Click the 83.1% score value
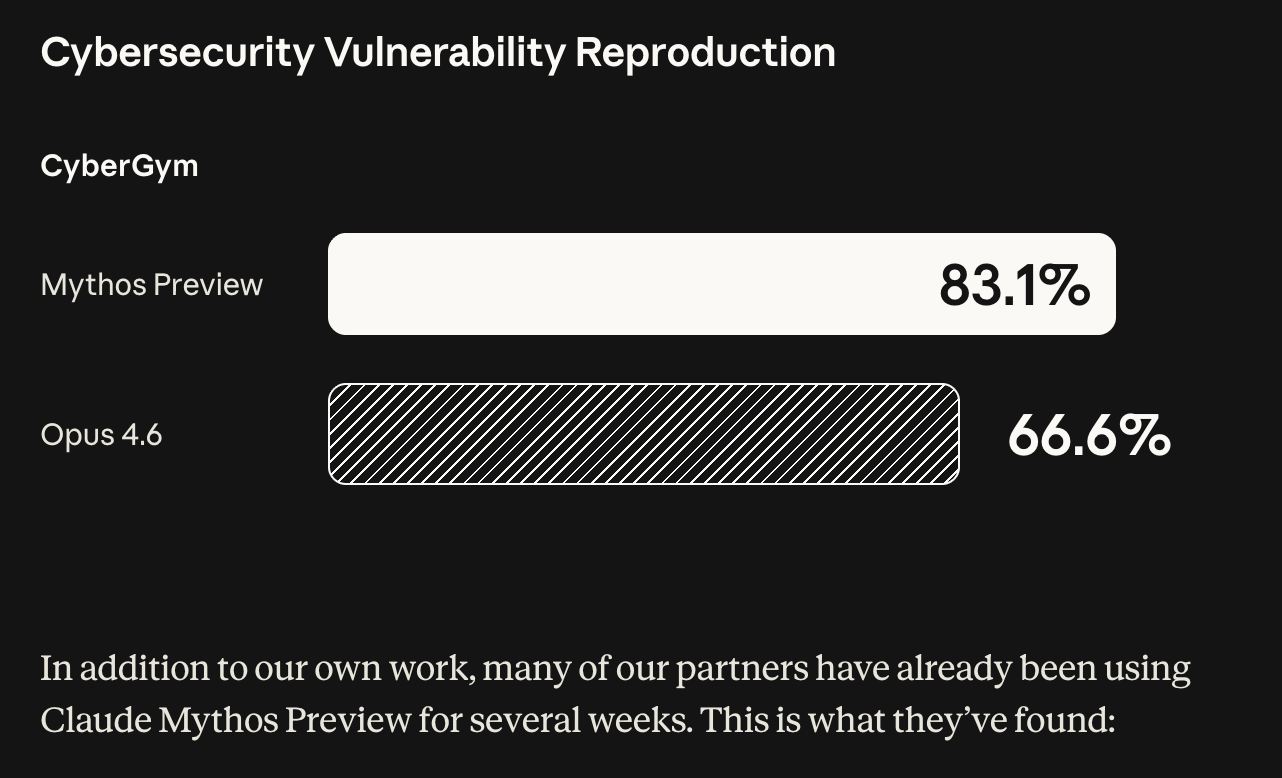This screenshot has width=1282, height=778. tap(1014, 285)
